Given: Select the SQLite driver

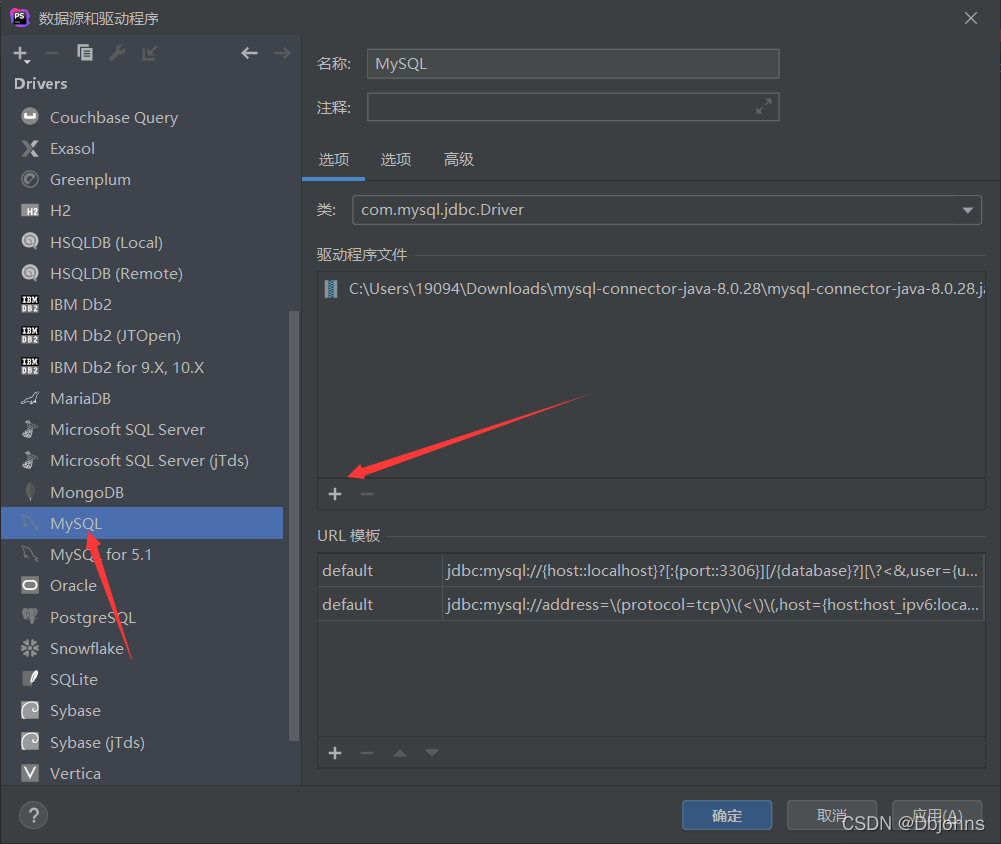Looking at the screenshot, I should [x=142, y=679].
